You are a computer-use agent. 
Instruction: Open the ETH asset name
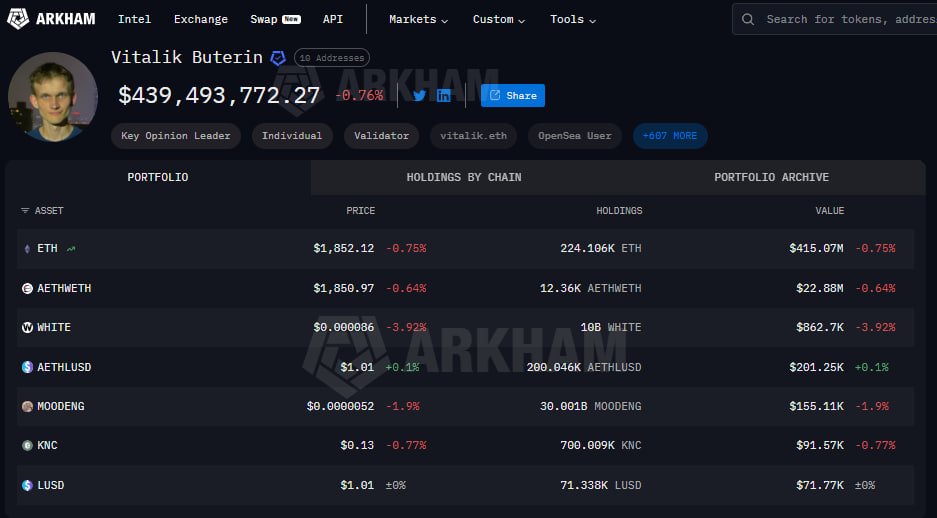pos(47,249)
